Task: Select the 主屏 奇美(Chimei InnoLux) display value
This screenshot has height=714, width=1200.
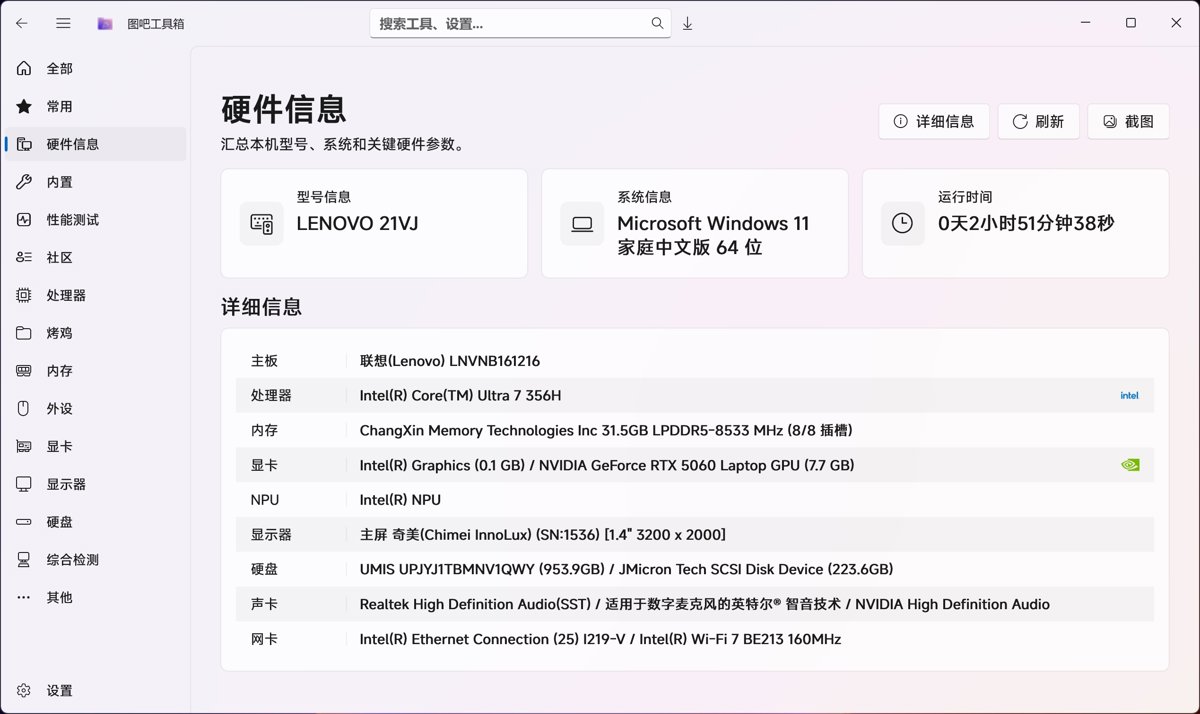Action: (543, 535)
